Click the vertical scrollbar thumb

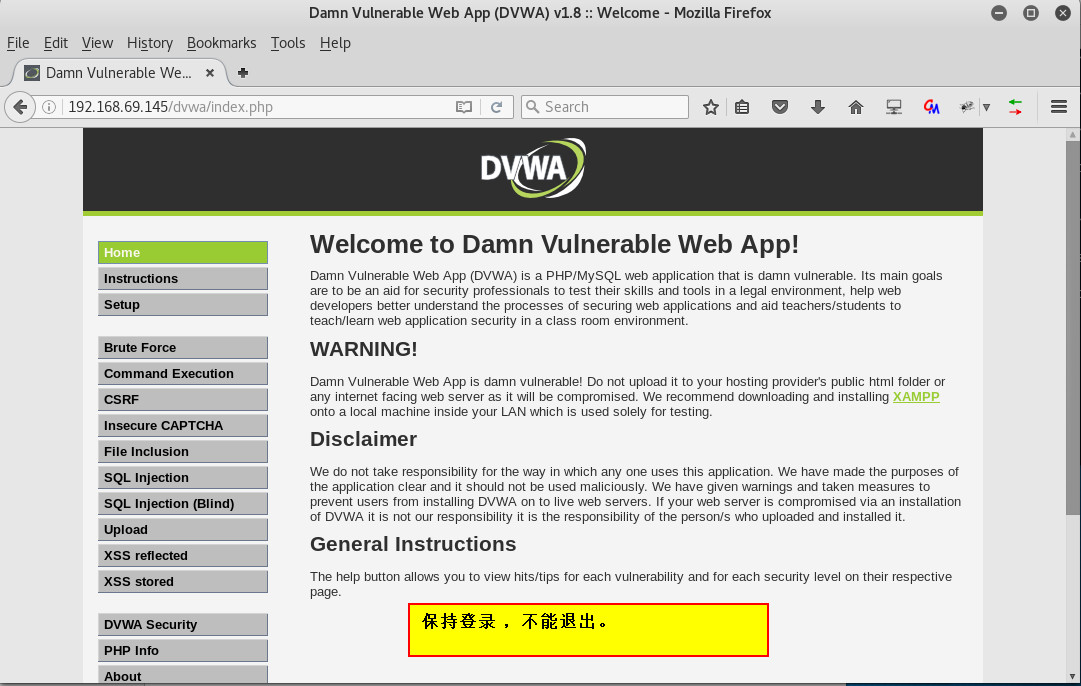point(1072,327)
